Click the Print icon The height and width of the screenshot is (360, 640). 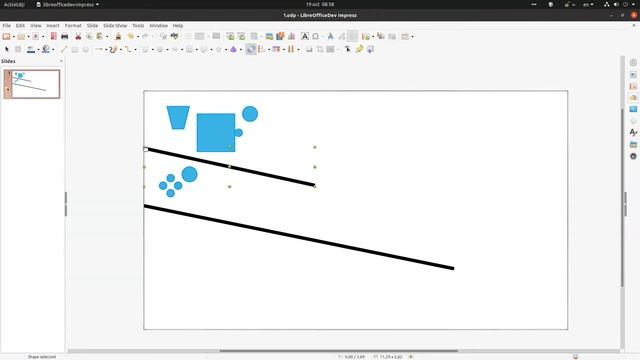[x=64, y=36]
